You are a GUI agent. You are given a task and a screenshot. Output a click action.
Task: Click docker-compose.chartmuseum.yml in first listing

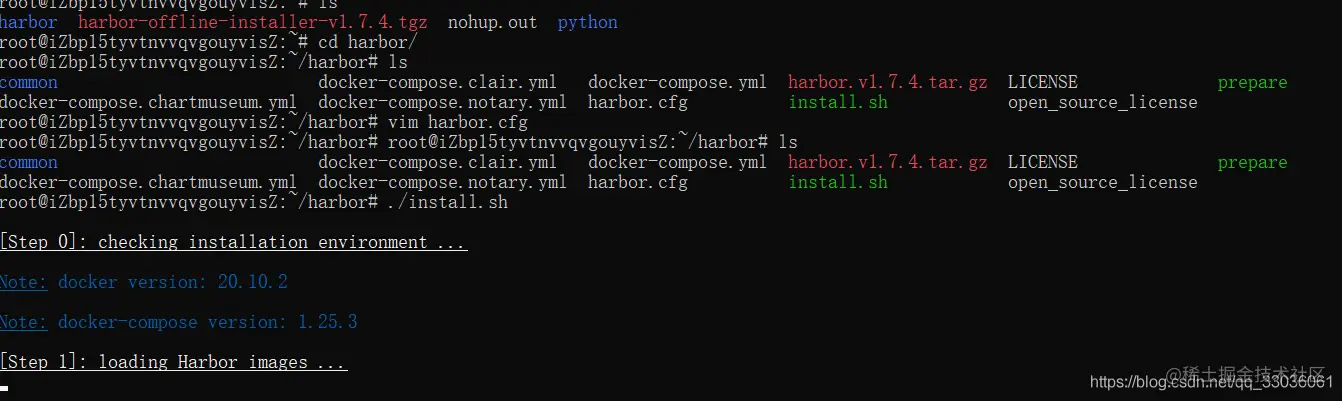pyautogui.click(x=148, y=102)
